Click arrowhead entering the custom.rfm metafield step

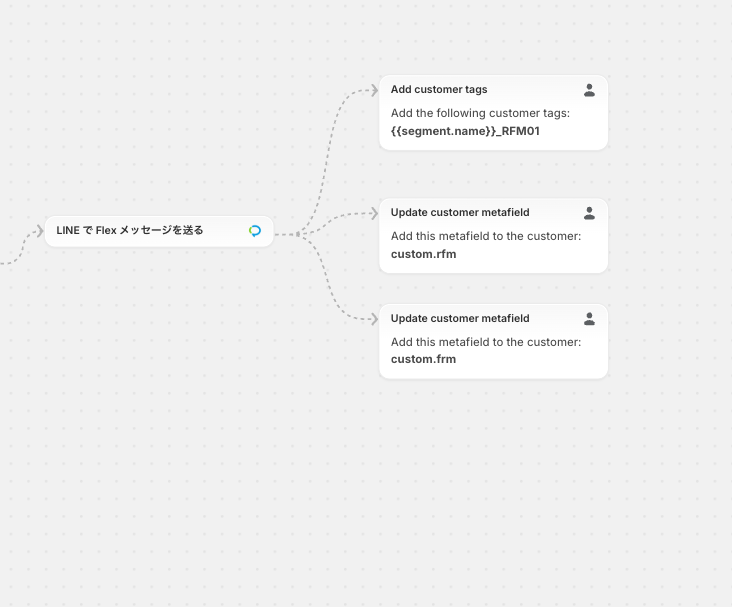[372, 213]
